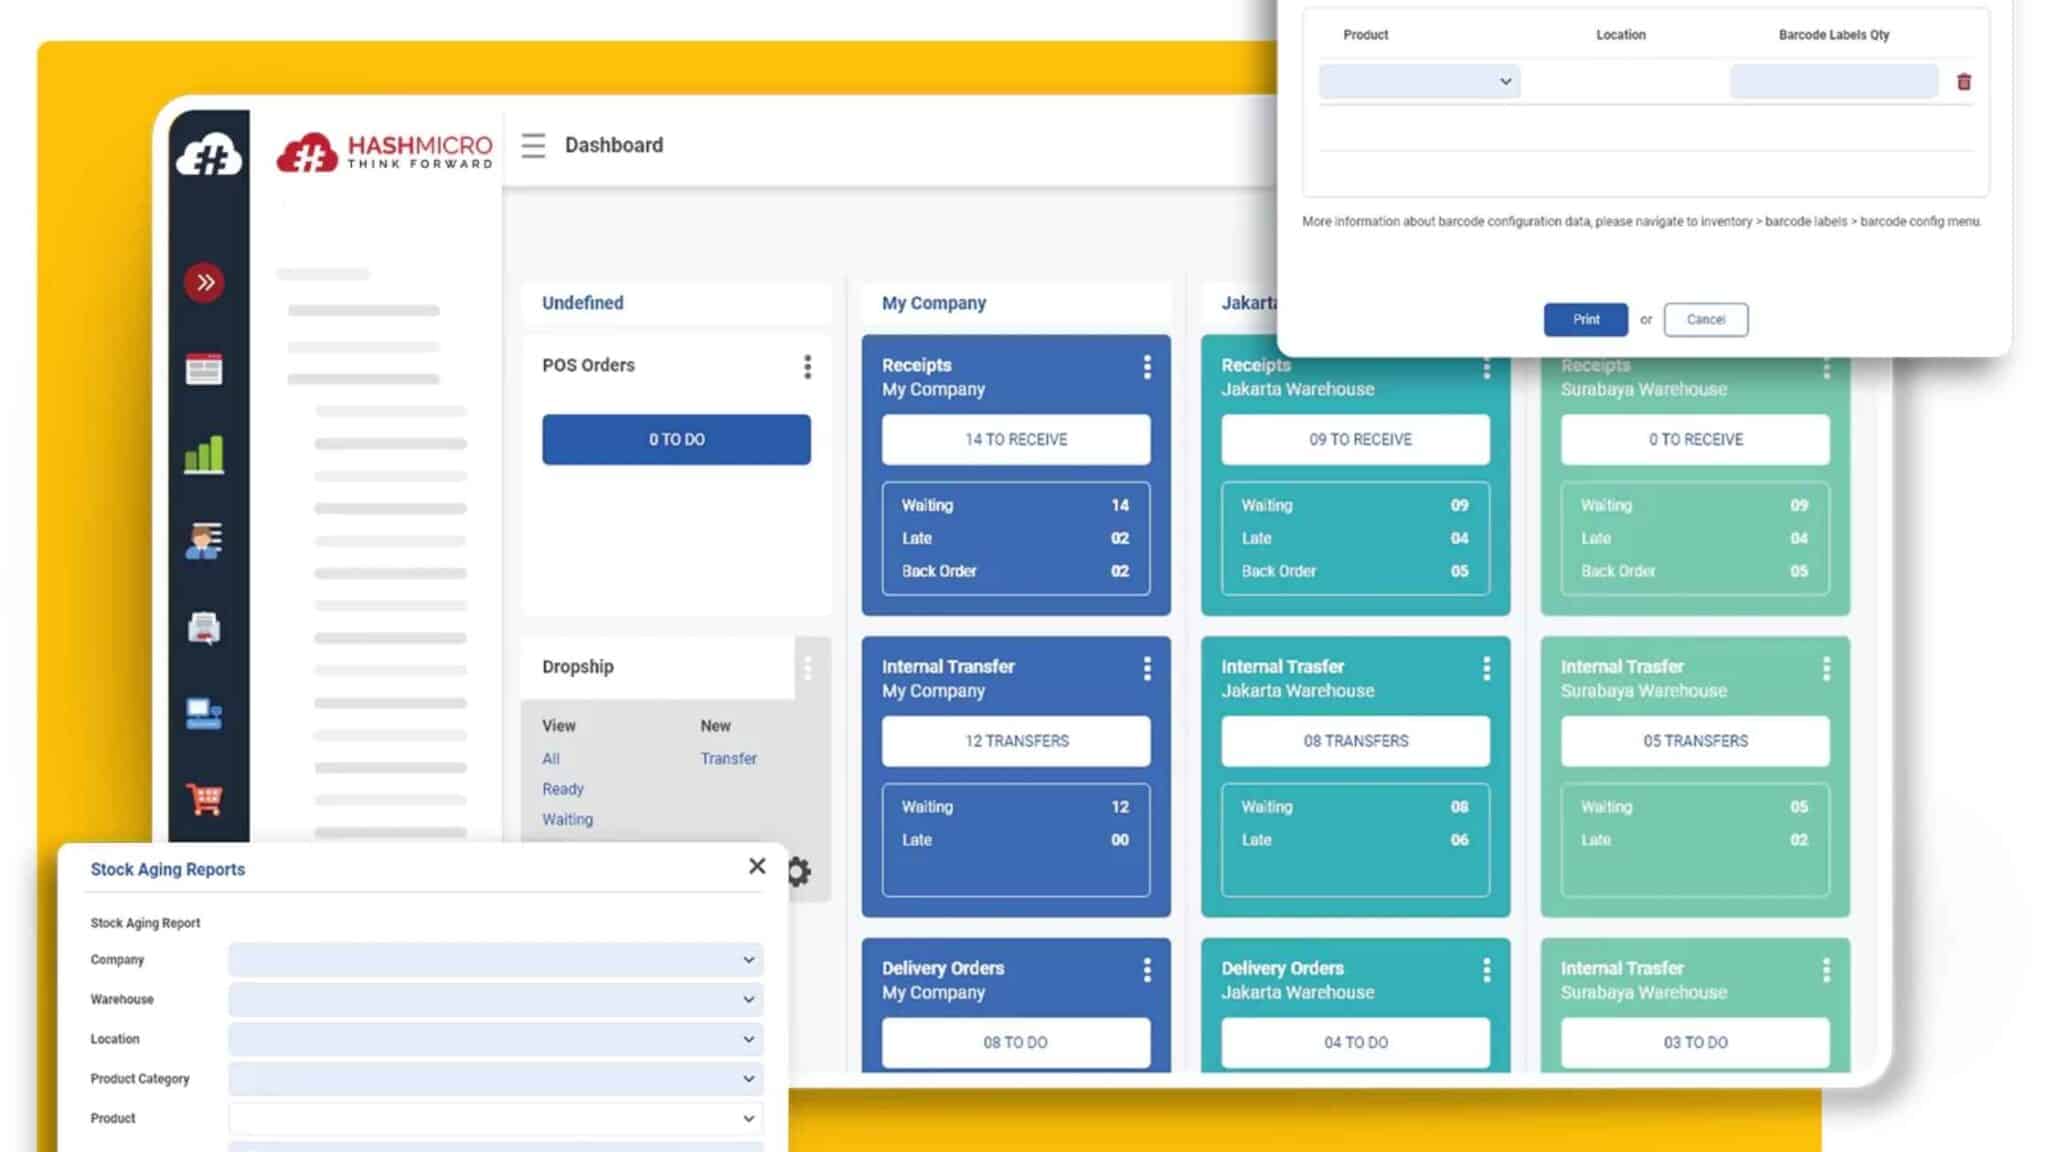Click Back Order 02 row in My Company

click(x=1016, y=571)
